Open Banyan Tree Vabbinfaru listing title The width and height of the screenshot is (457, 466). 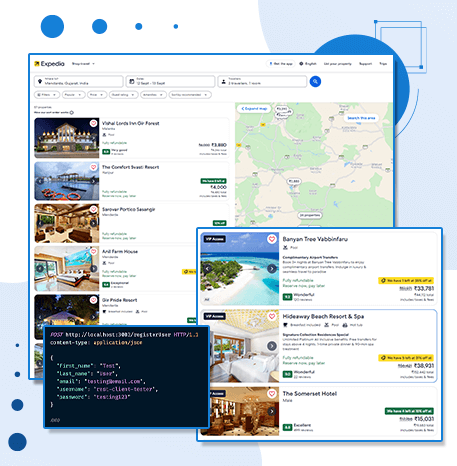point(315,239)
